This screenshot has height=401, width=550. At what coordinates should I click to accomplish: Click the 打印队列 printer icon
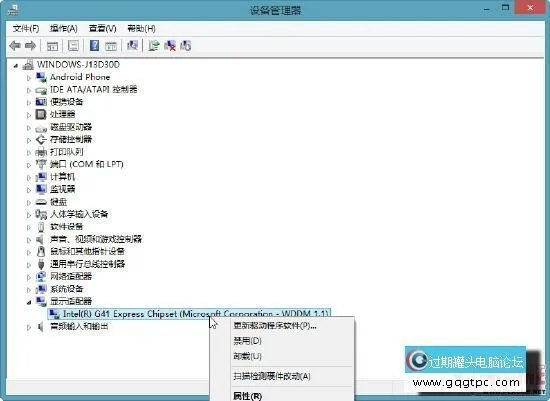[x=41, y=152]
